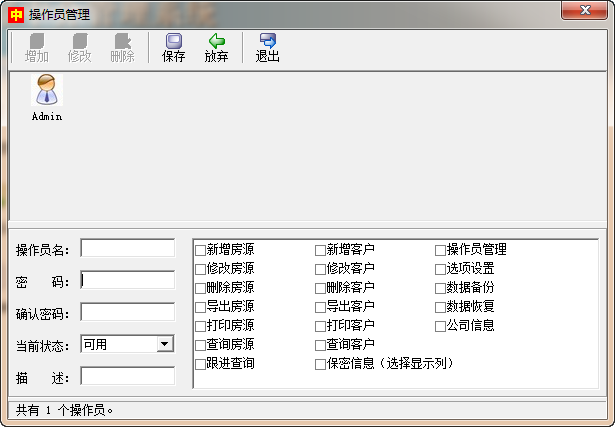Viewport: 615px width, 427px height.
Task: Enable the 操作员管理 permission checkbox
Action: [440, 250]
